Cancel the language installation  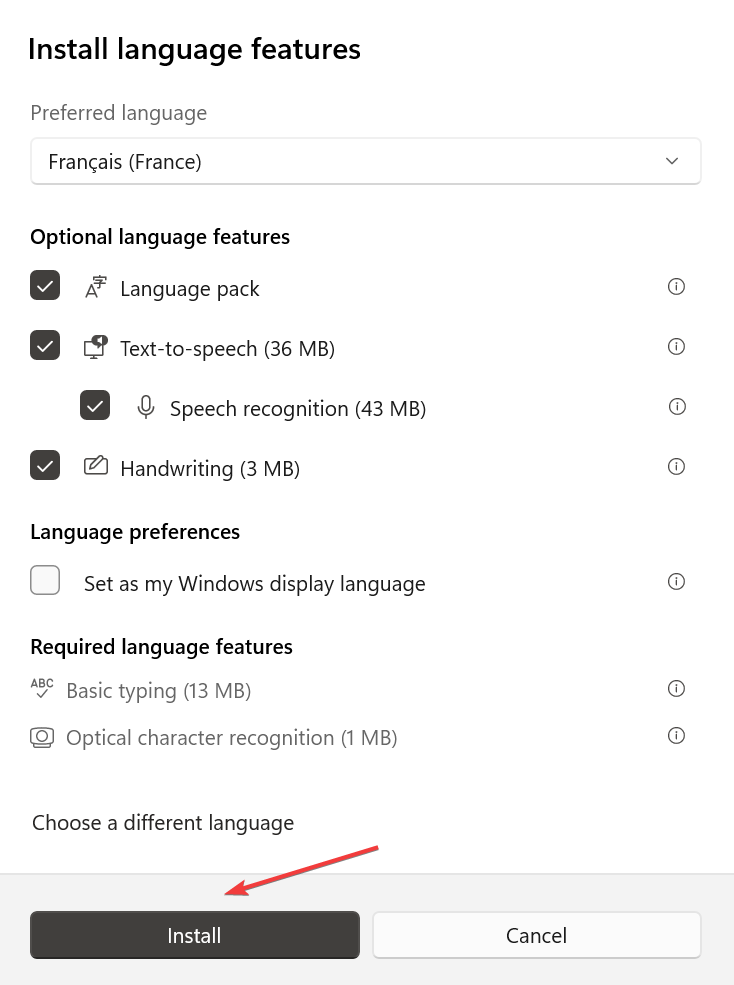point(536,935)
